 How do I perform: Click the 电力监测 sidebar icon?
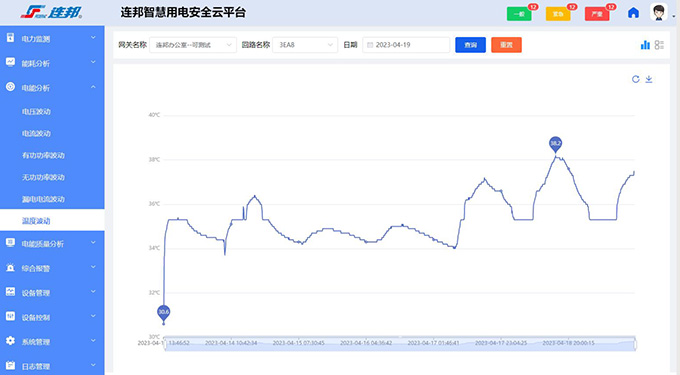tap(10, 38)
